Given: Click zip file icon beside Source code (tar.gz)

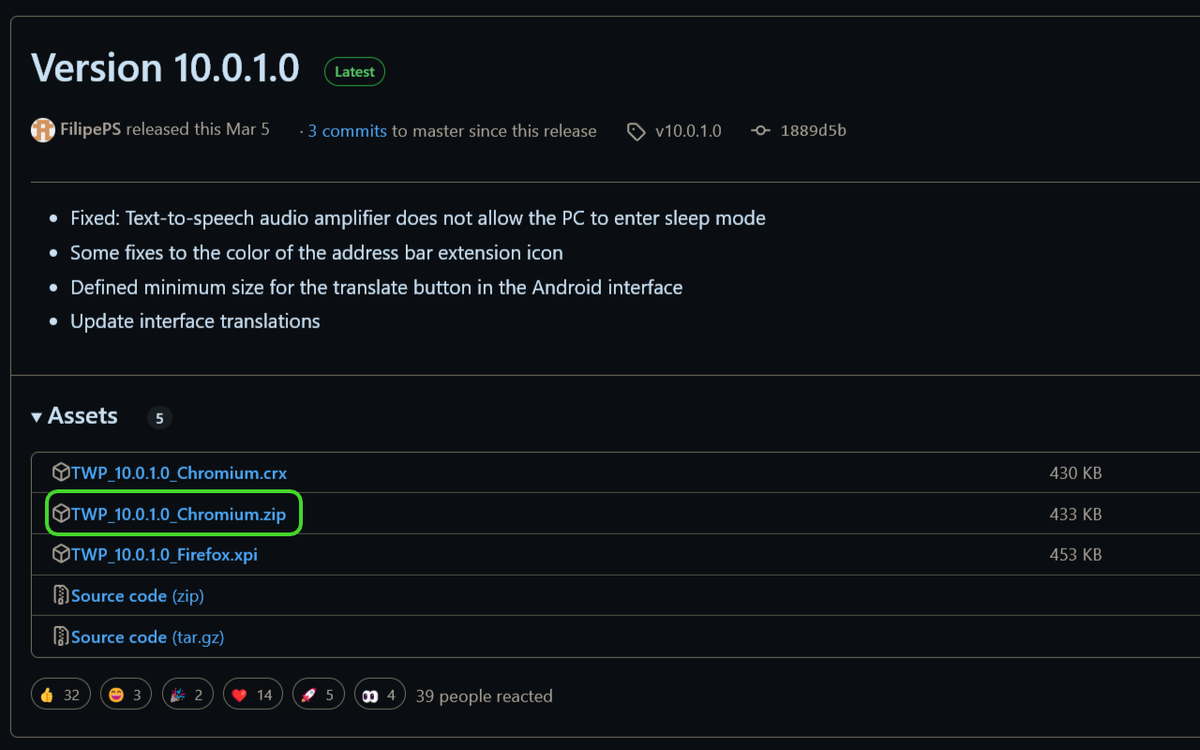Looking at the screenshot, I should point(61,636).
